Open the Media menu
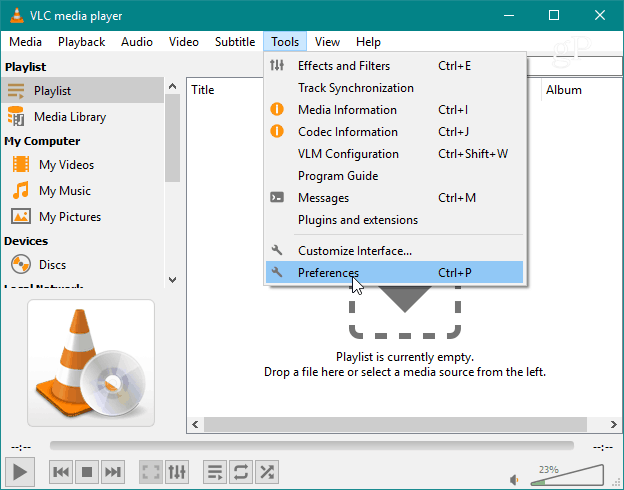Screen dimensions: 624x490 pyautogui.click(x=25, y=42)
